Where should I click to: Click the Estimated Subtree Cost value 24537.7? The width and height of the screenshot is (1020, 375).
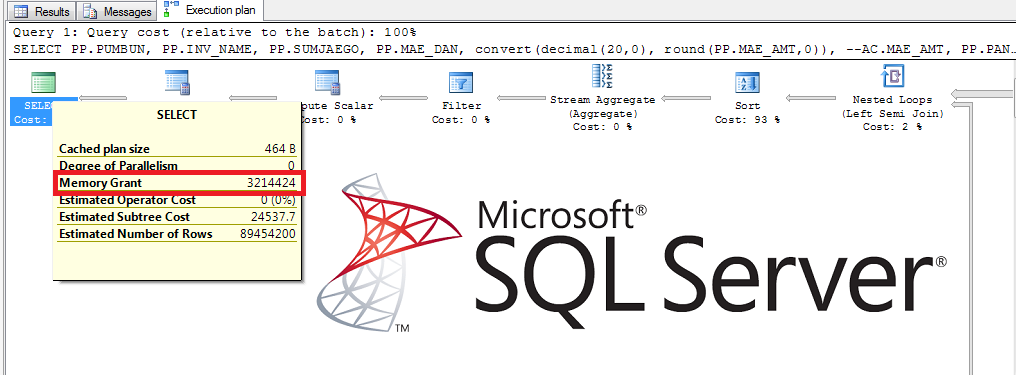click(273, 217)
